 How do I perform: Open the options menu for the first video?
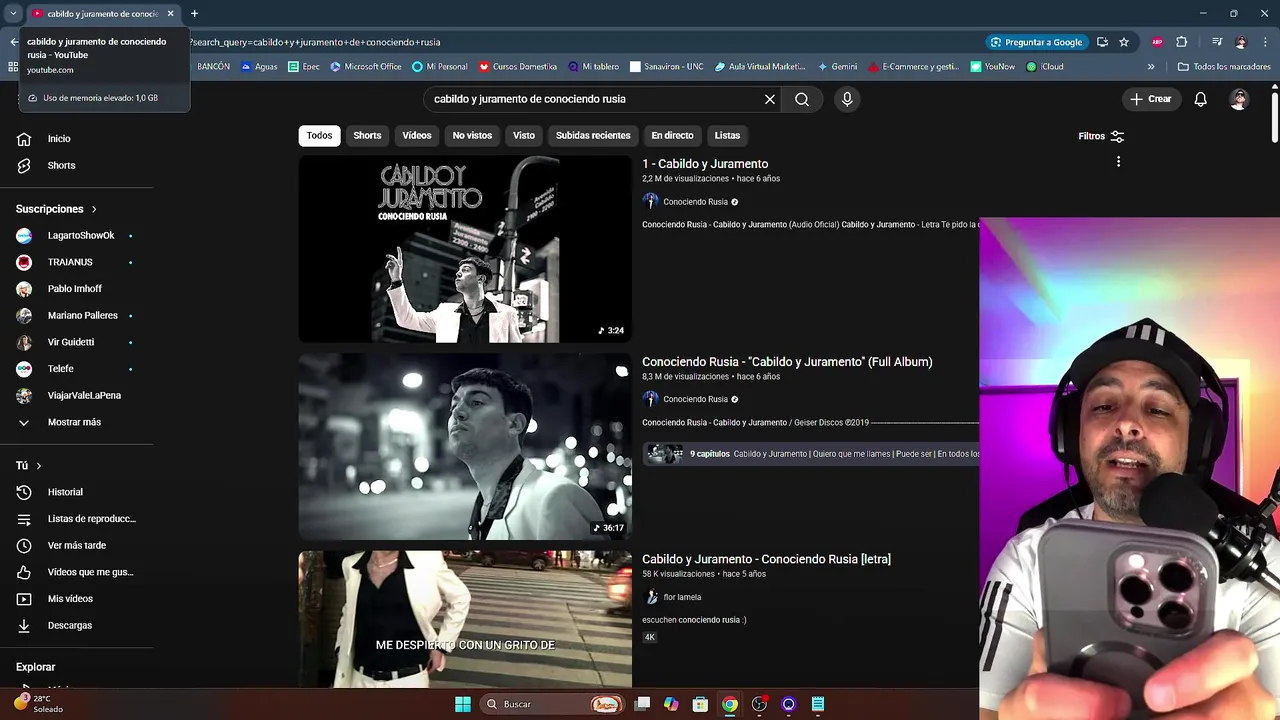(1118, 162)
